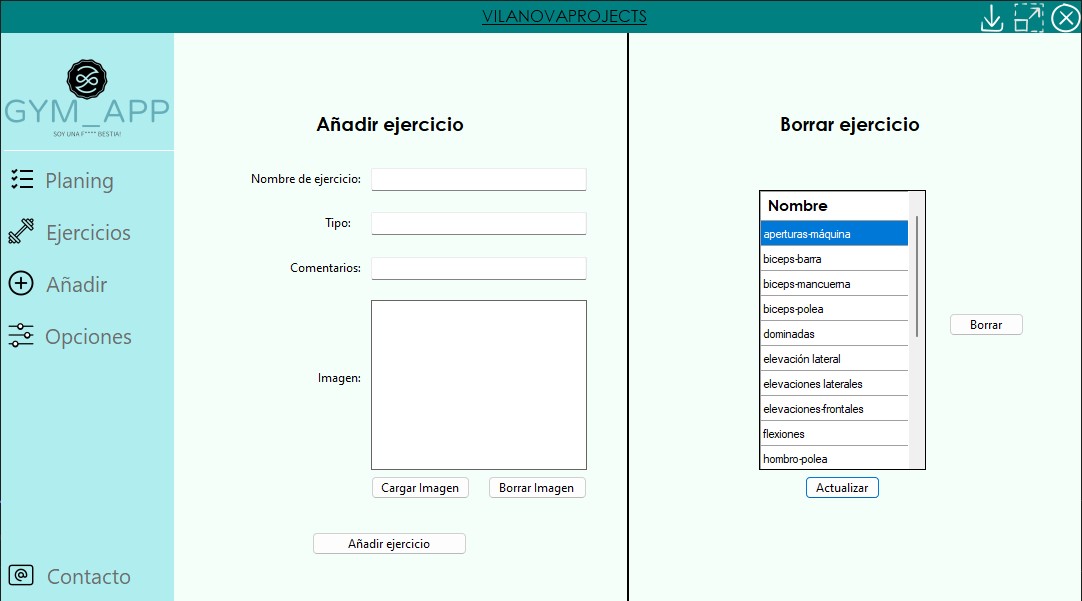Choose the biceps-mancuerna entry

834,284
